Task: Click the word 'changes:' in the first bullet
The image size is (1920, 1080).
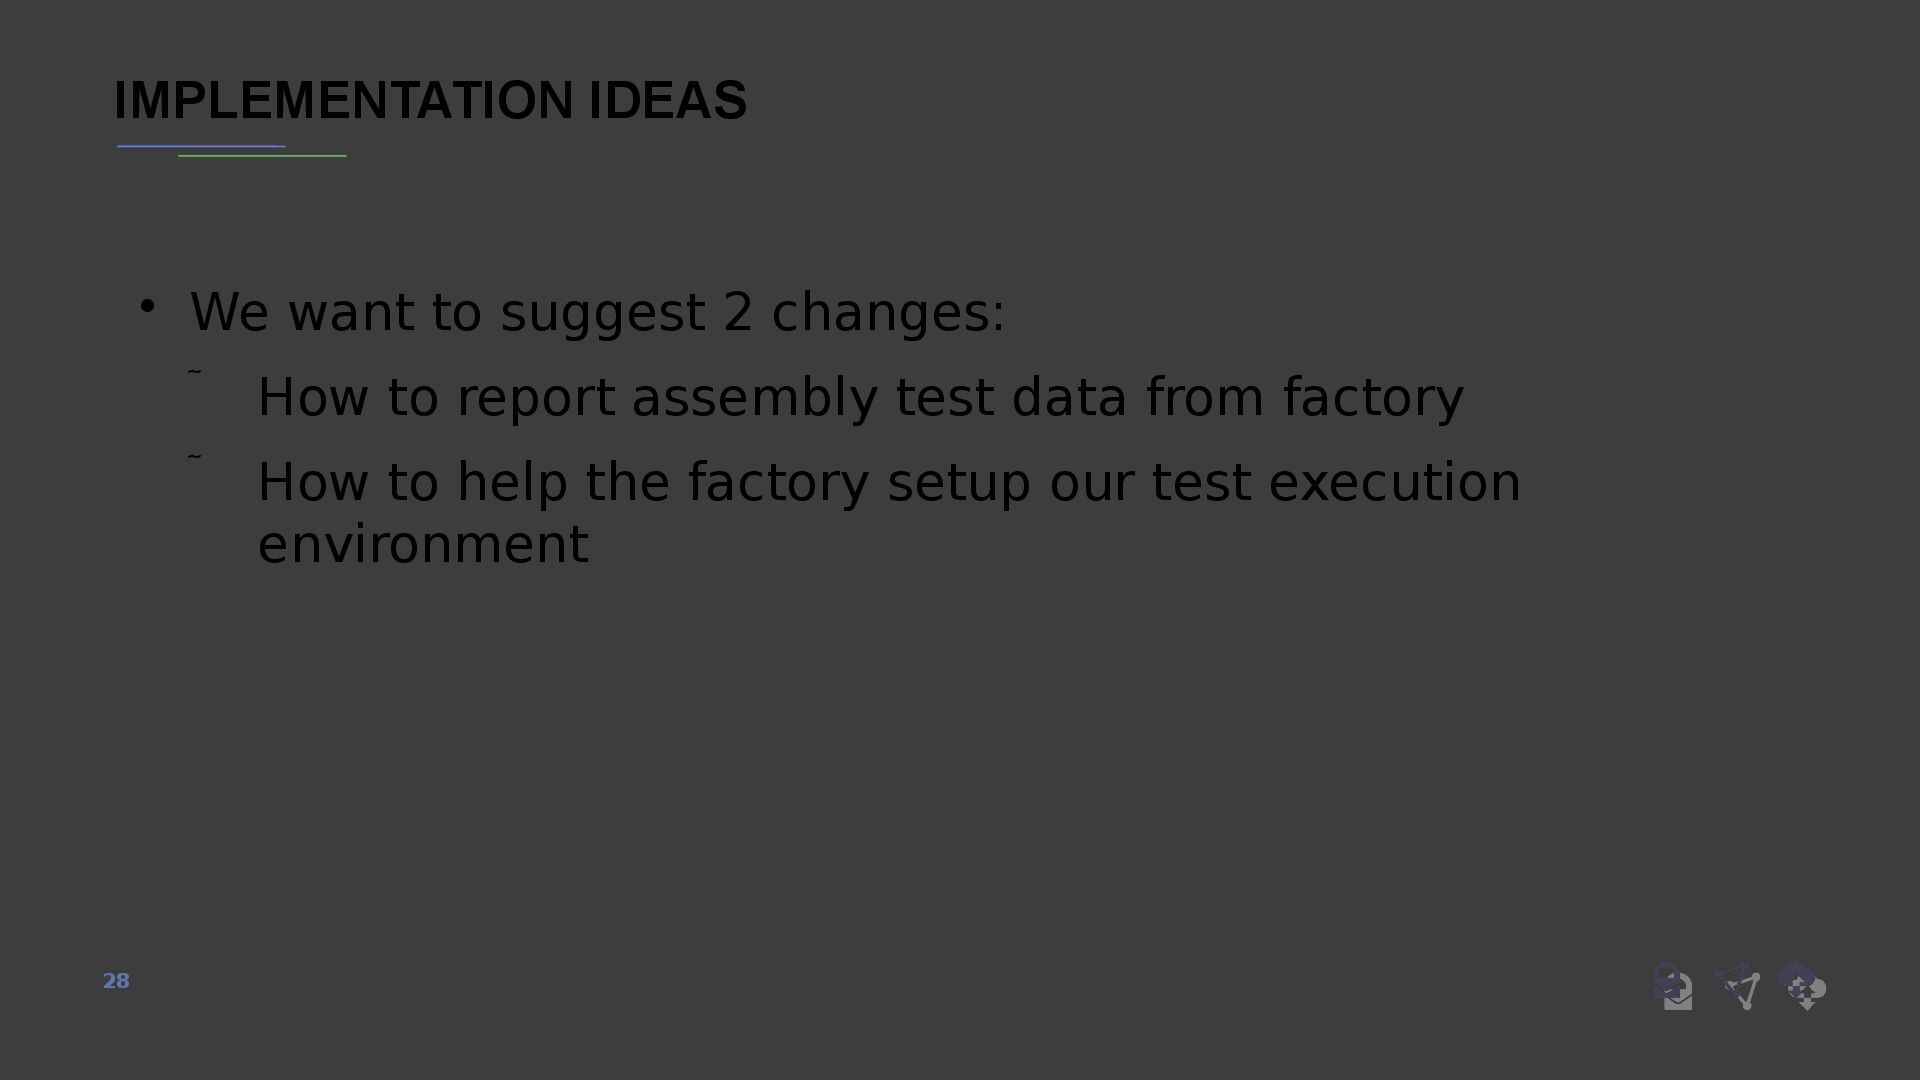Action: pyautogui.click(x=888, y=312)
